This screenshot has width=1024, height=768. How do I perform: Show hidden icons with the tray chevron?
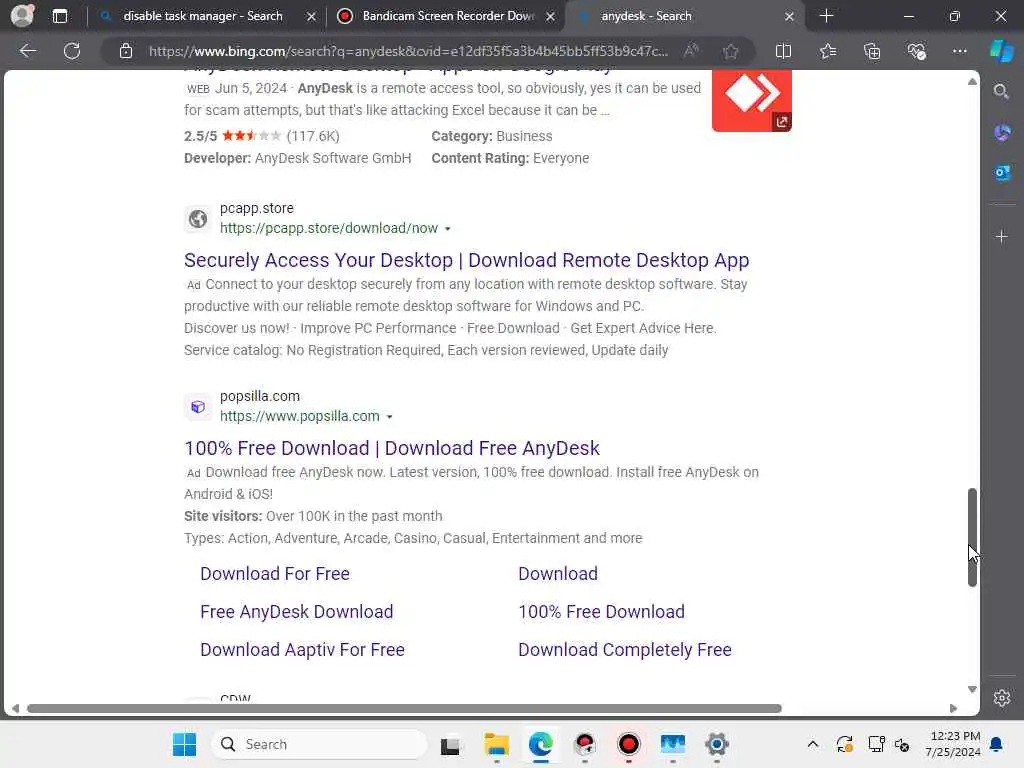[x=812, y=744]
